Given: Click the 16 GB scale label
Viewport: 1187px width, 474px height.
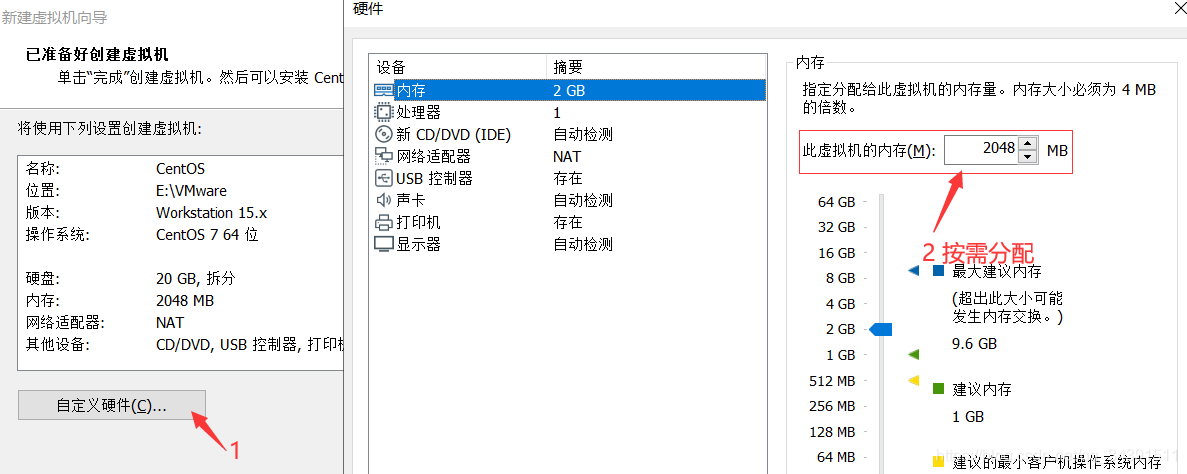Looking at the screenshot, I should point(837,253).
